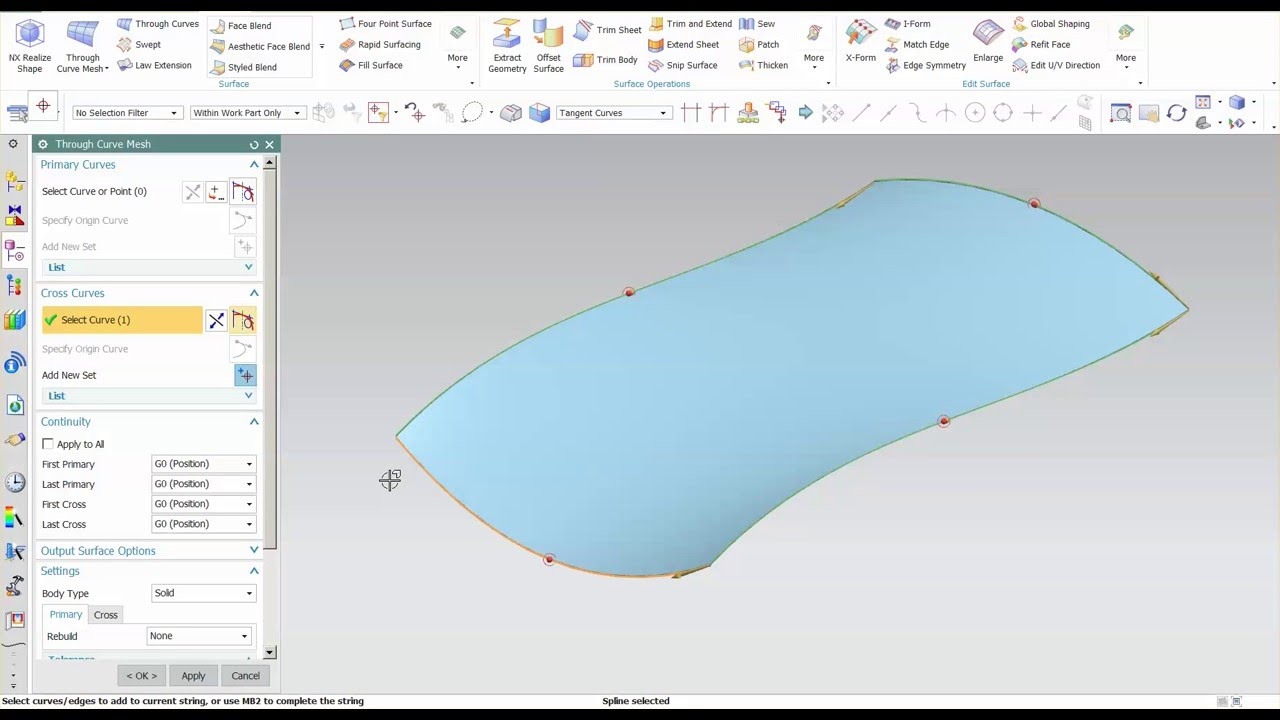
Task: Click the Cancel button
Action: pyautogui.click(x=245, y=676)
